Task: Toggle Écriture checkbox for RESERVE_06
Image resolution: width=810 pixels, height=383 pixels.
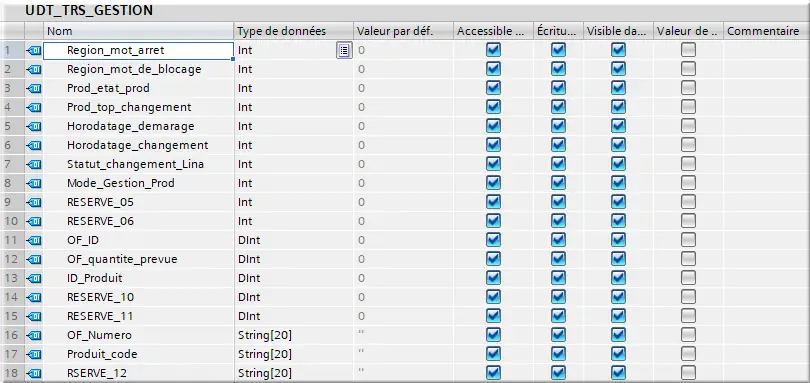Action: 558,221
